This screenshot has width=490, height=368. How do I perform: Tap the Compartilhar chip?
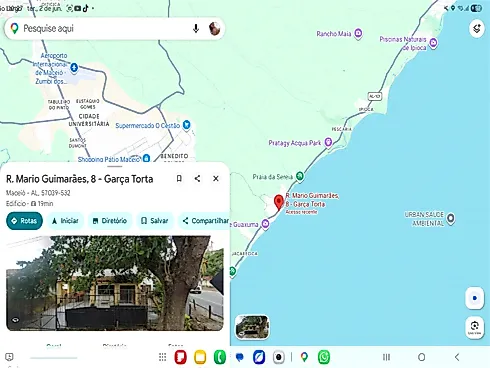tap(205, 221)
